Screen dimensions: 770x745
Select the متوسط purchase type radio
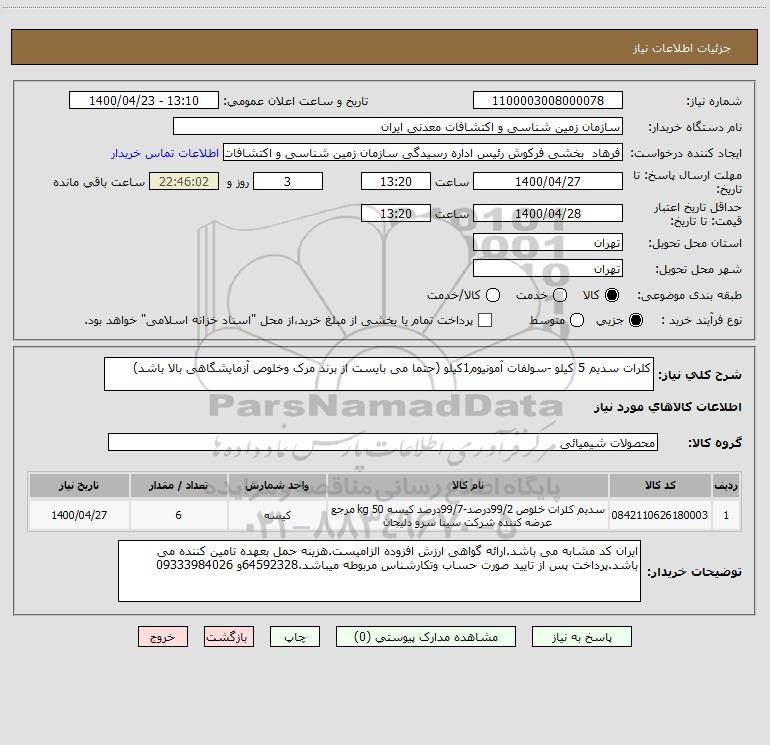coord(577,320)
